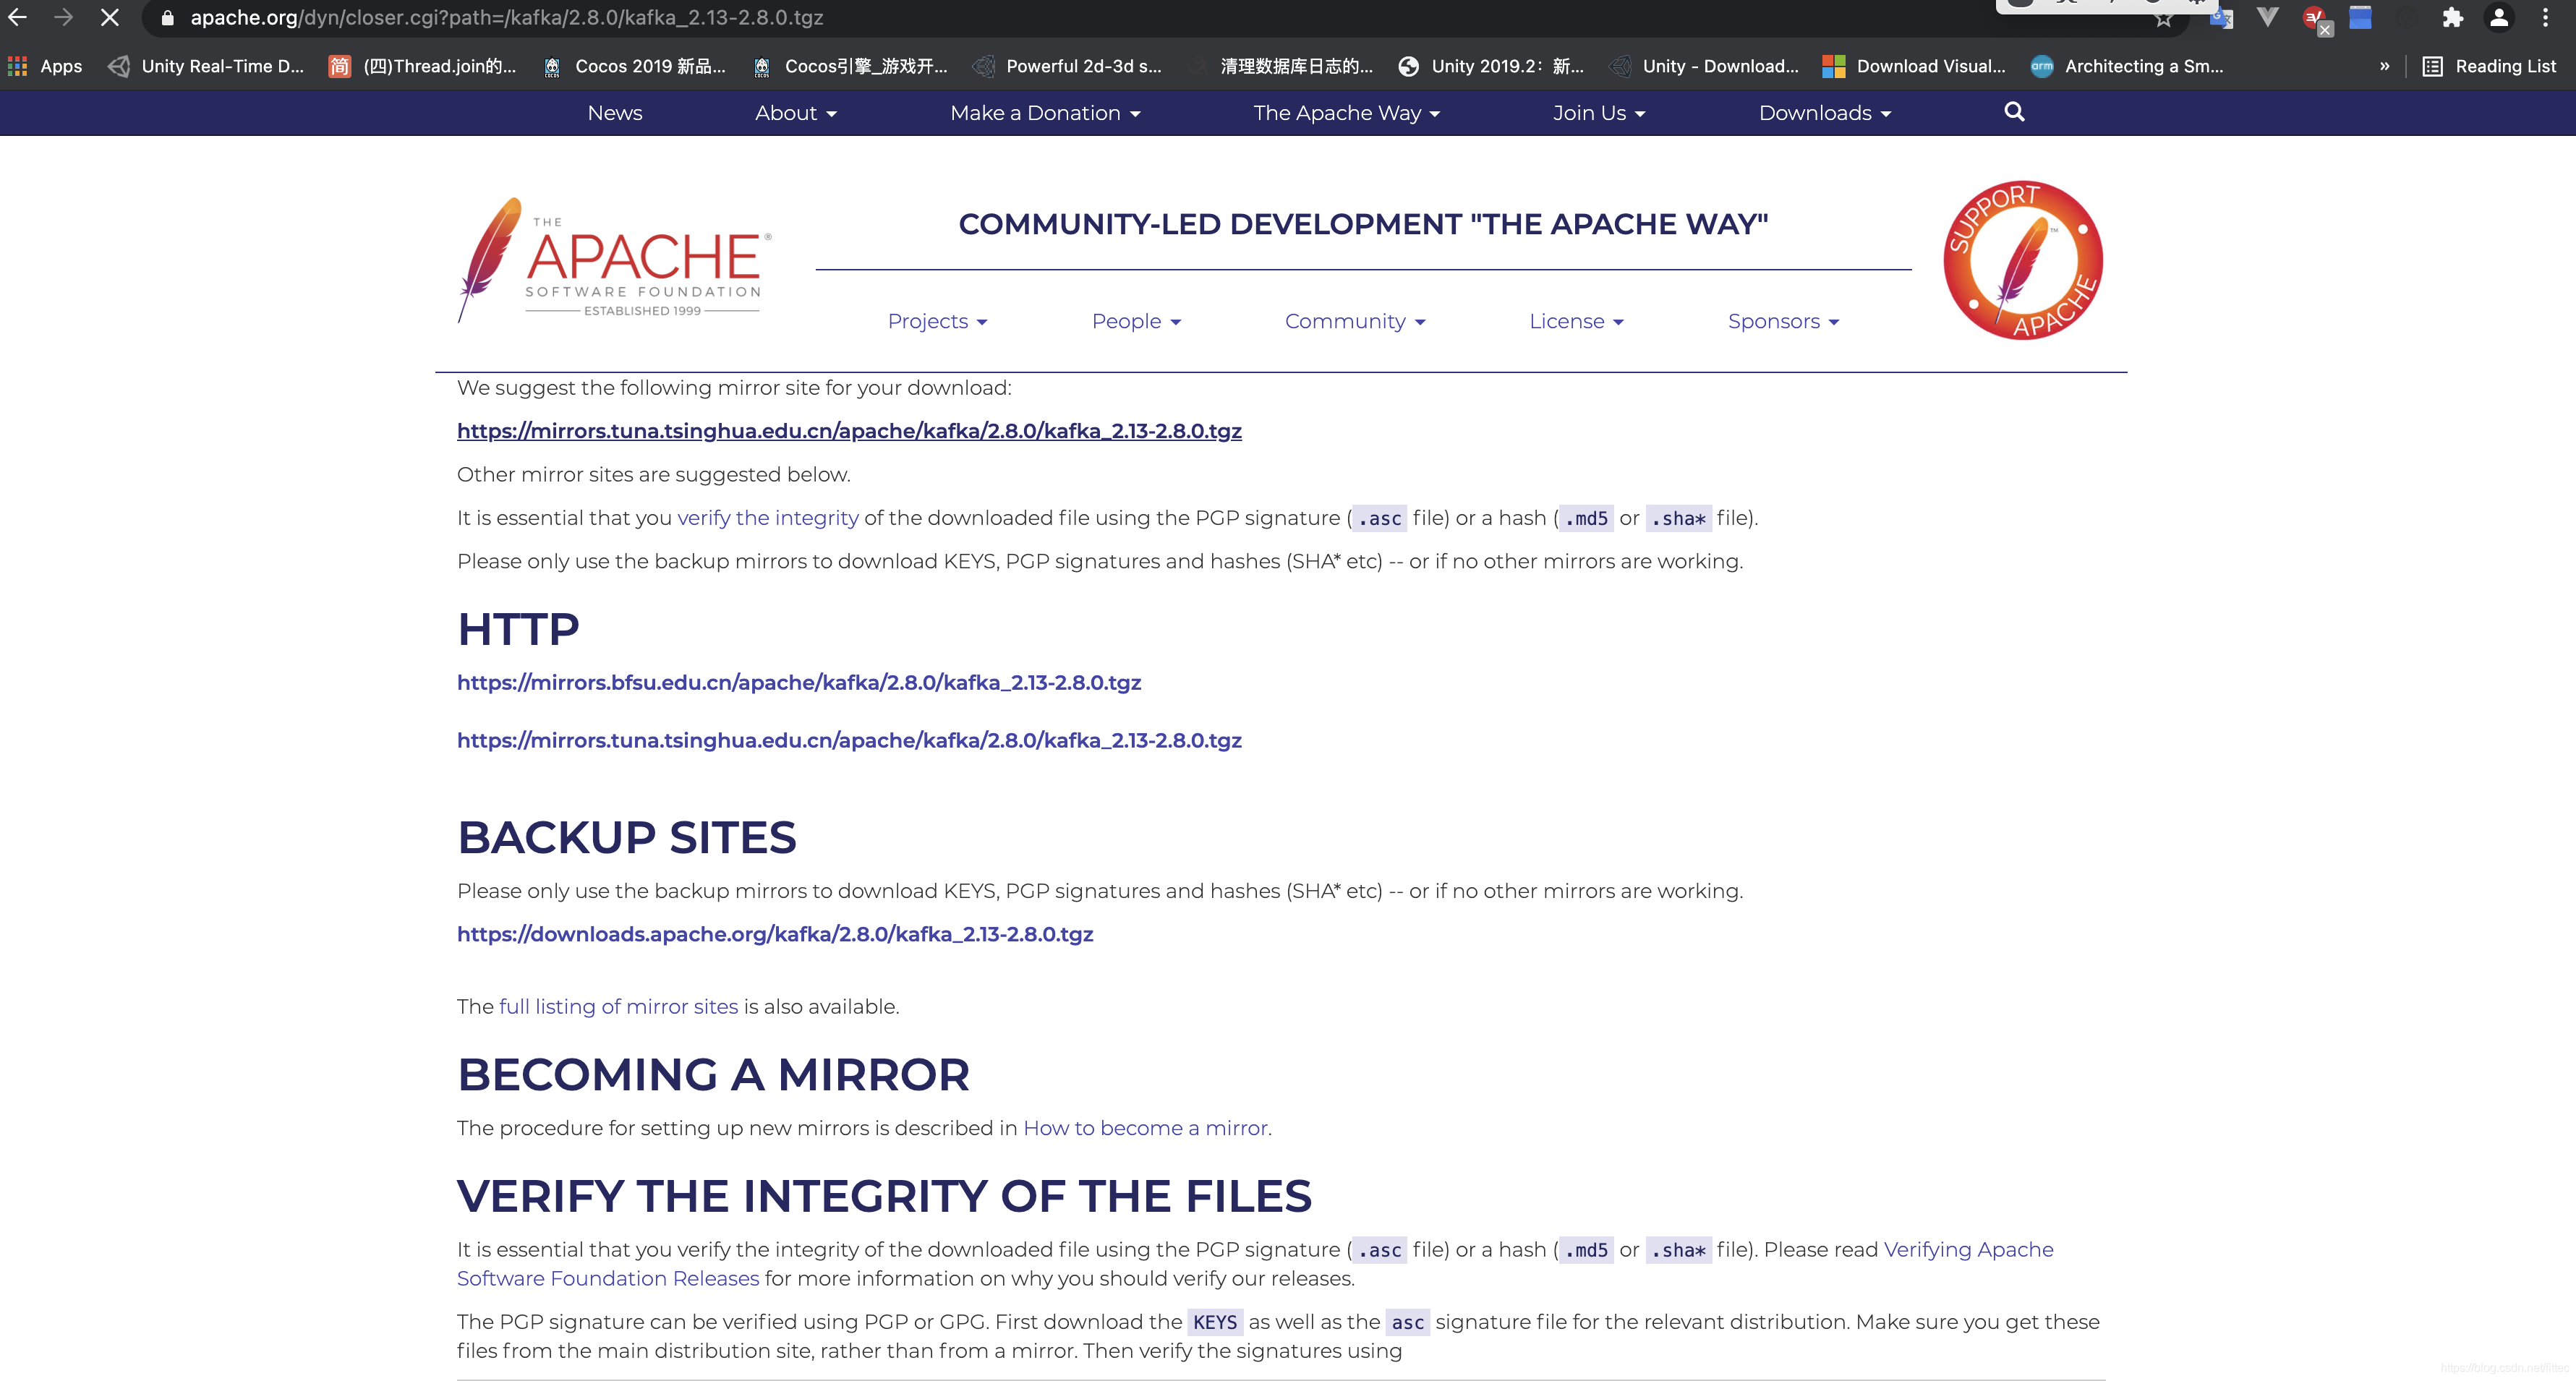Click the search magnifier icon
Viewport: 2576px width, 1381px height.
coord(2014,112)
